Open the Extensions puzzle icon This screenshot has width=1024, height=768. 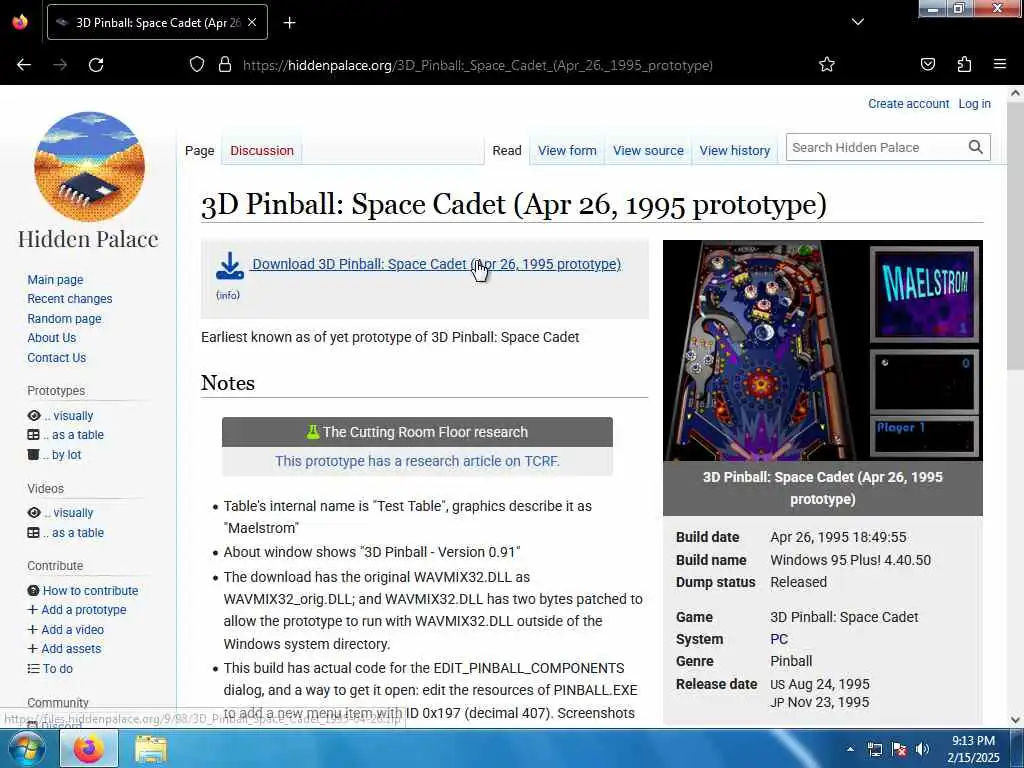(x=964, y=64)
